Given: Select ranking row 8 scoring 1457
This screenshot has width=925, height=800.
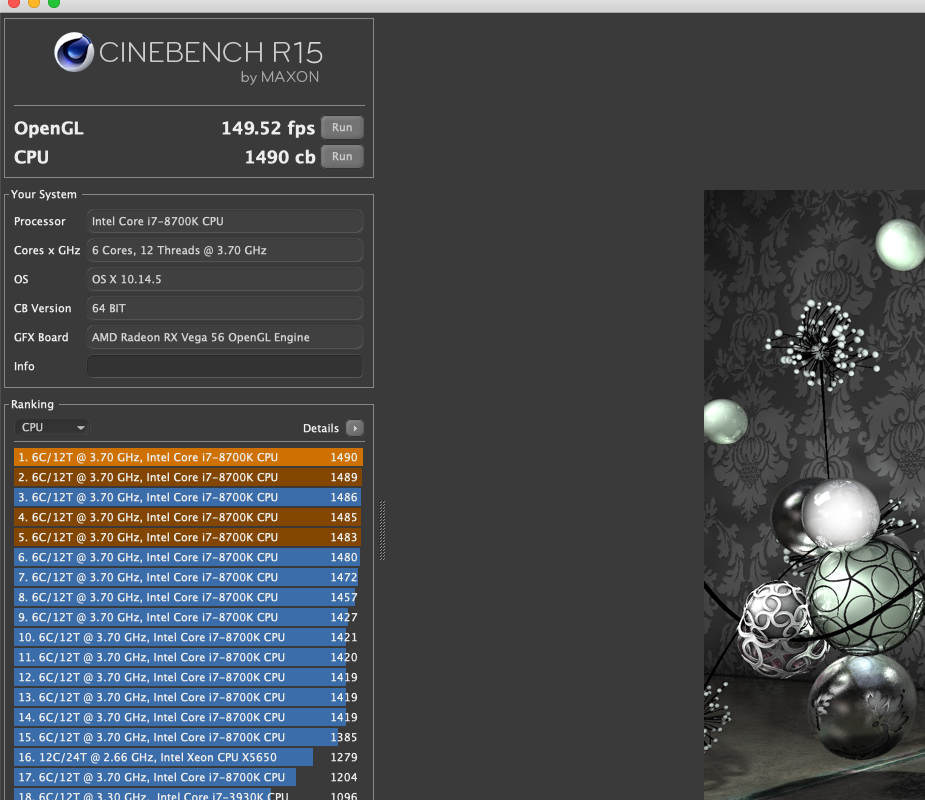Looking at the screenshot, I should tap(188, 598).
